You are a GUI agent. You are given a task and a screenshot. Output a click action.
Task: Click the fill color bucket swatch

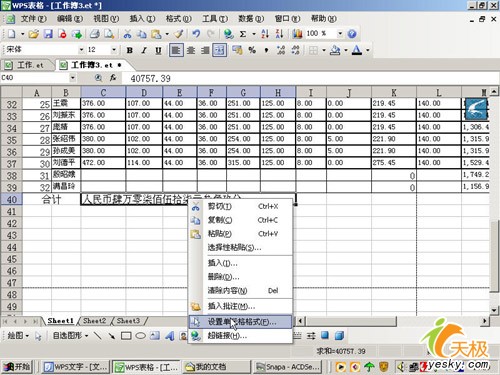coord(335,50)
